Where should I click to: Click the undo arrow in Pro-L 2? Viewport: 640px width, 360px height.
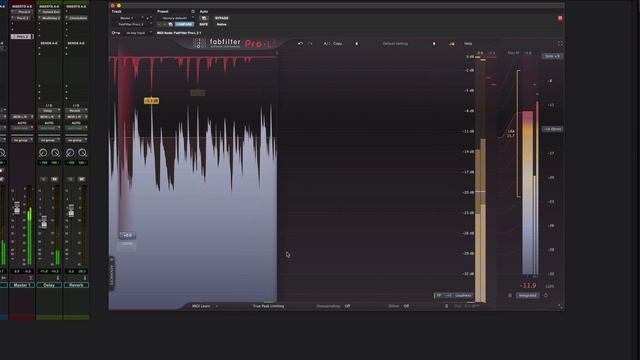pos(300,44)
